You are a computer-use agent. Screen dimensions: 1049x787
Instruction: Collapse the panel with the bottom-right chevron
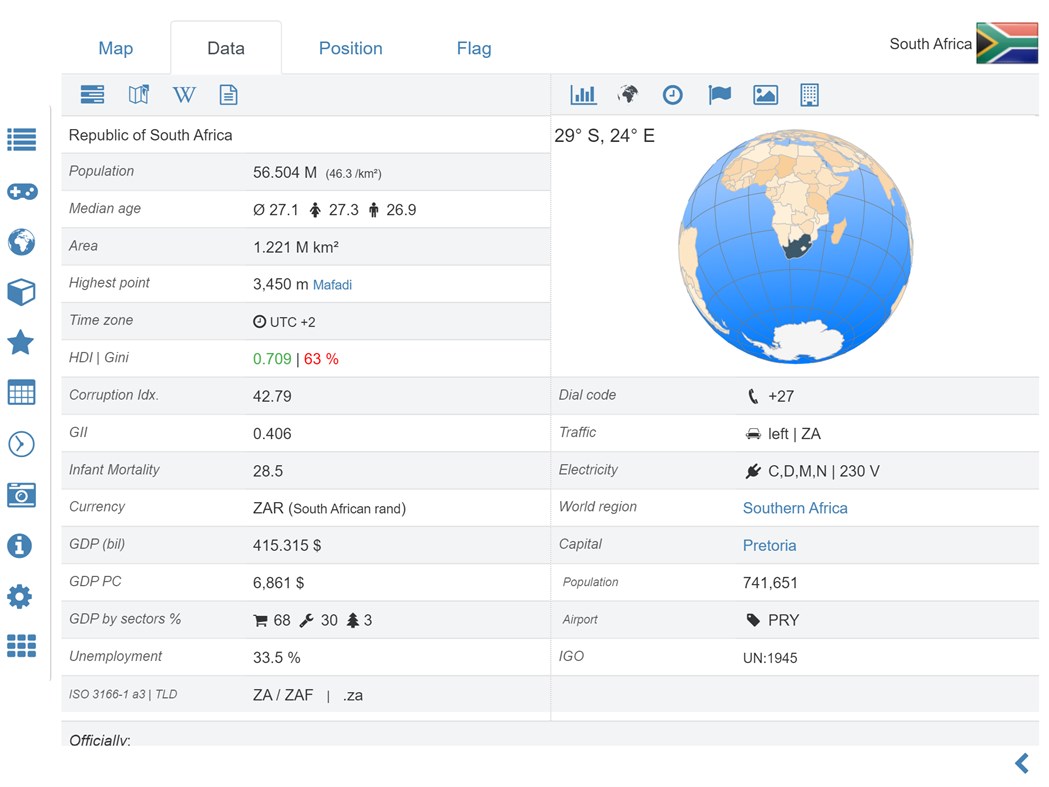[1021, 762]
